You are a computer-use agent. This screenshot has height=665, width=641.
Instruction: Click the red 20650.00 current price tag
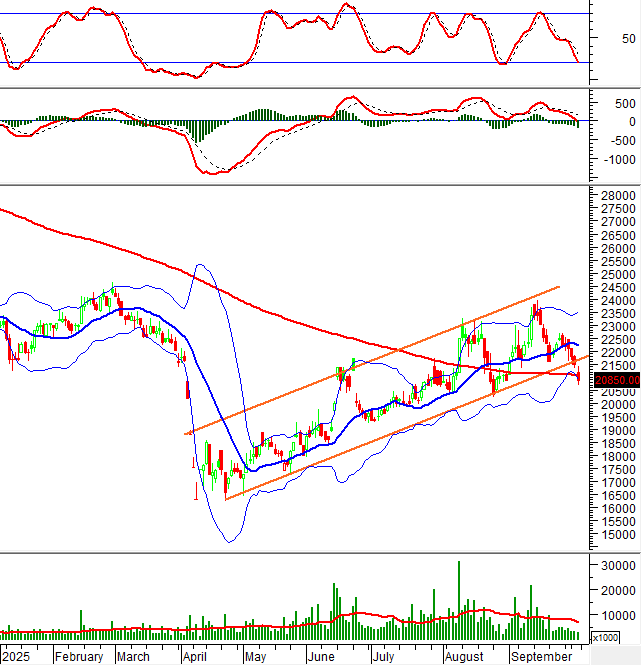pyautogui.click(x=615, y=380)
